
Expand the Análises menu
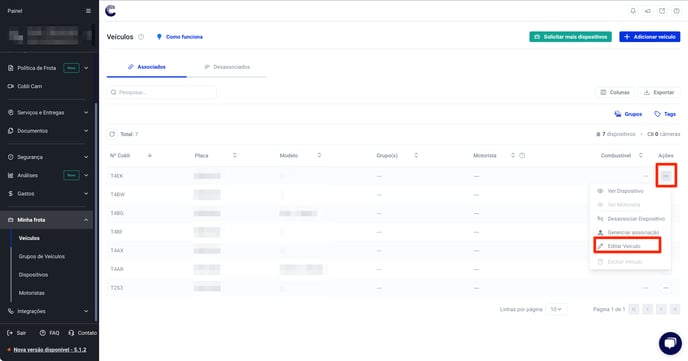[x=86, y=175]
